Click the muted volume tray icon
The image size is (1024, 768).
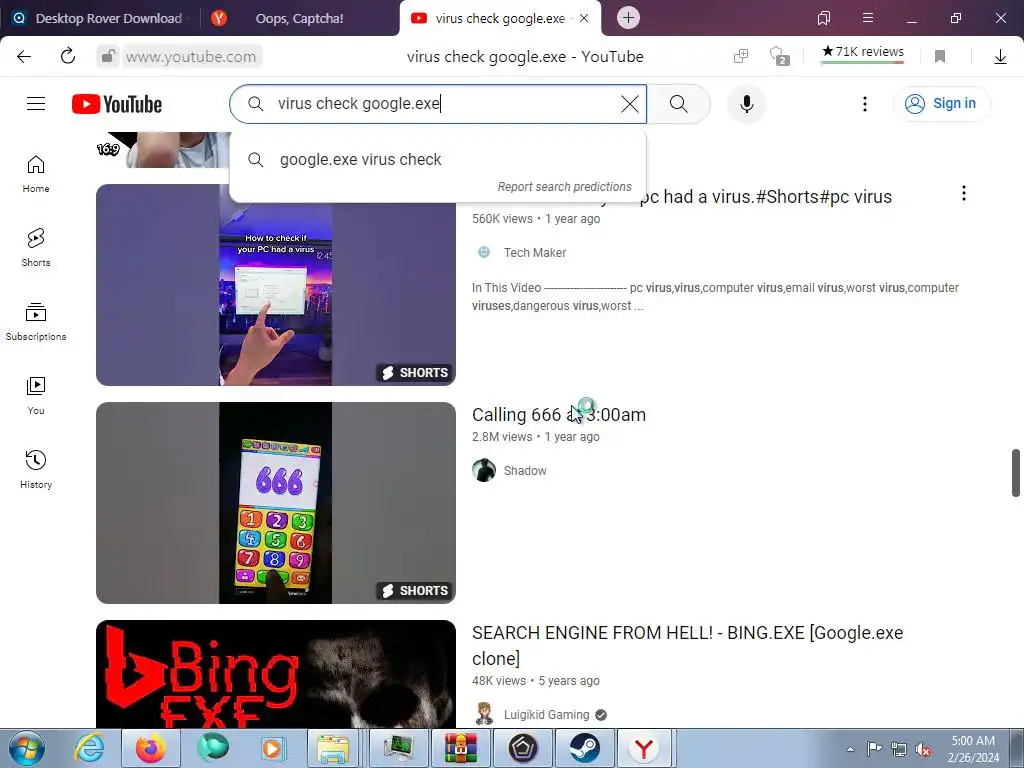coord(923,749)
